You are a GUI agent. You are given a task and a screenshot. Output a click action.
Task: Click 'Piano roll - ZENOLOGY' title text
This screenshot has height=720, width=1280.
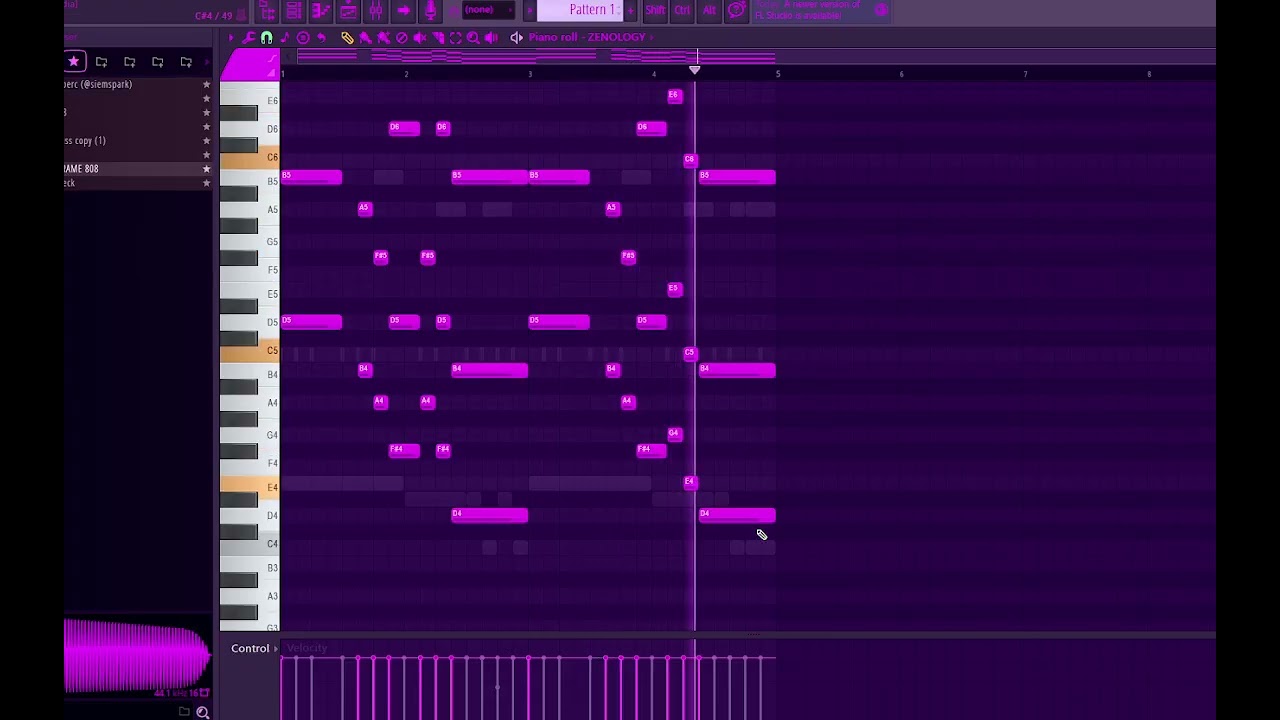tap(587, 37)
